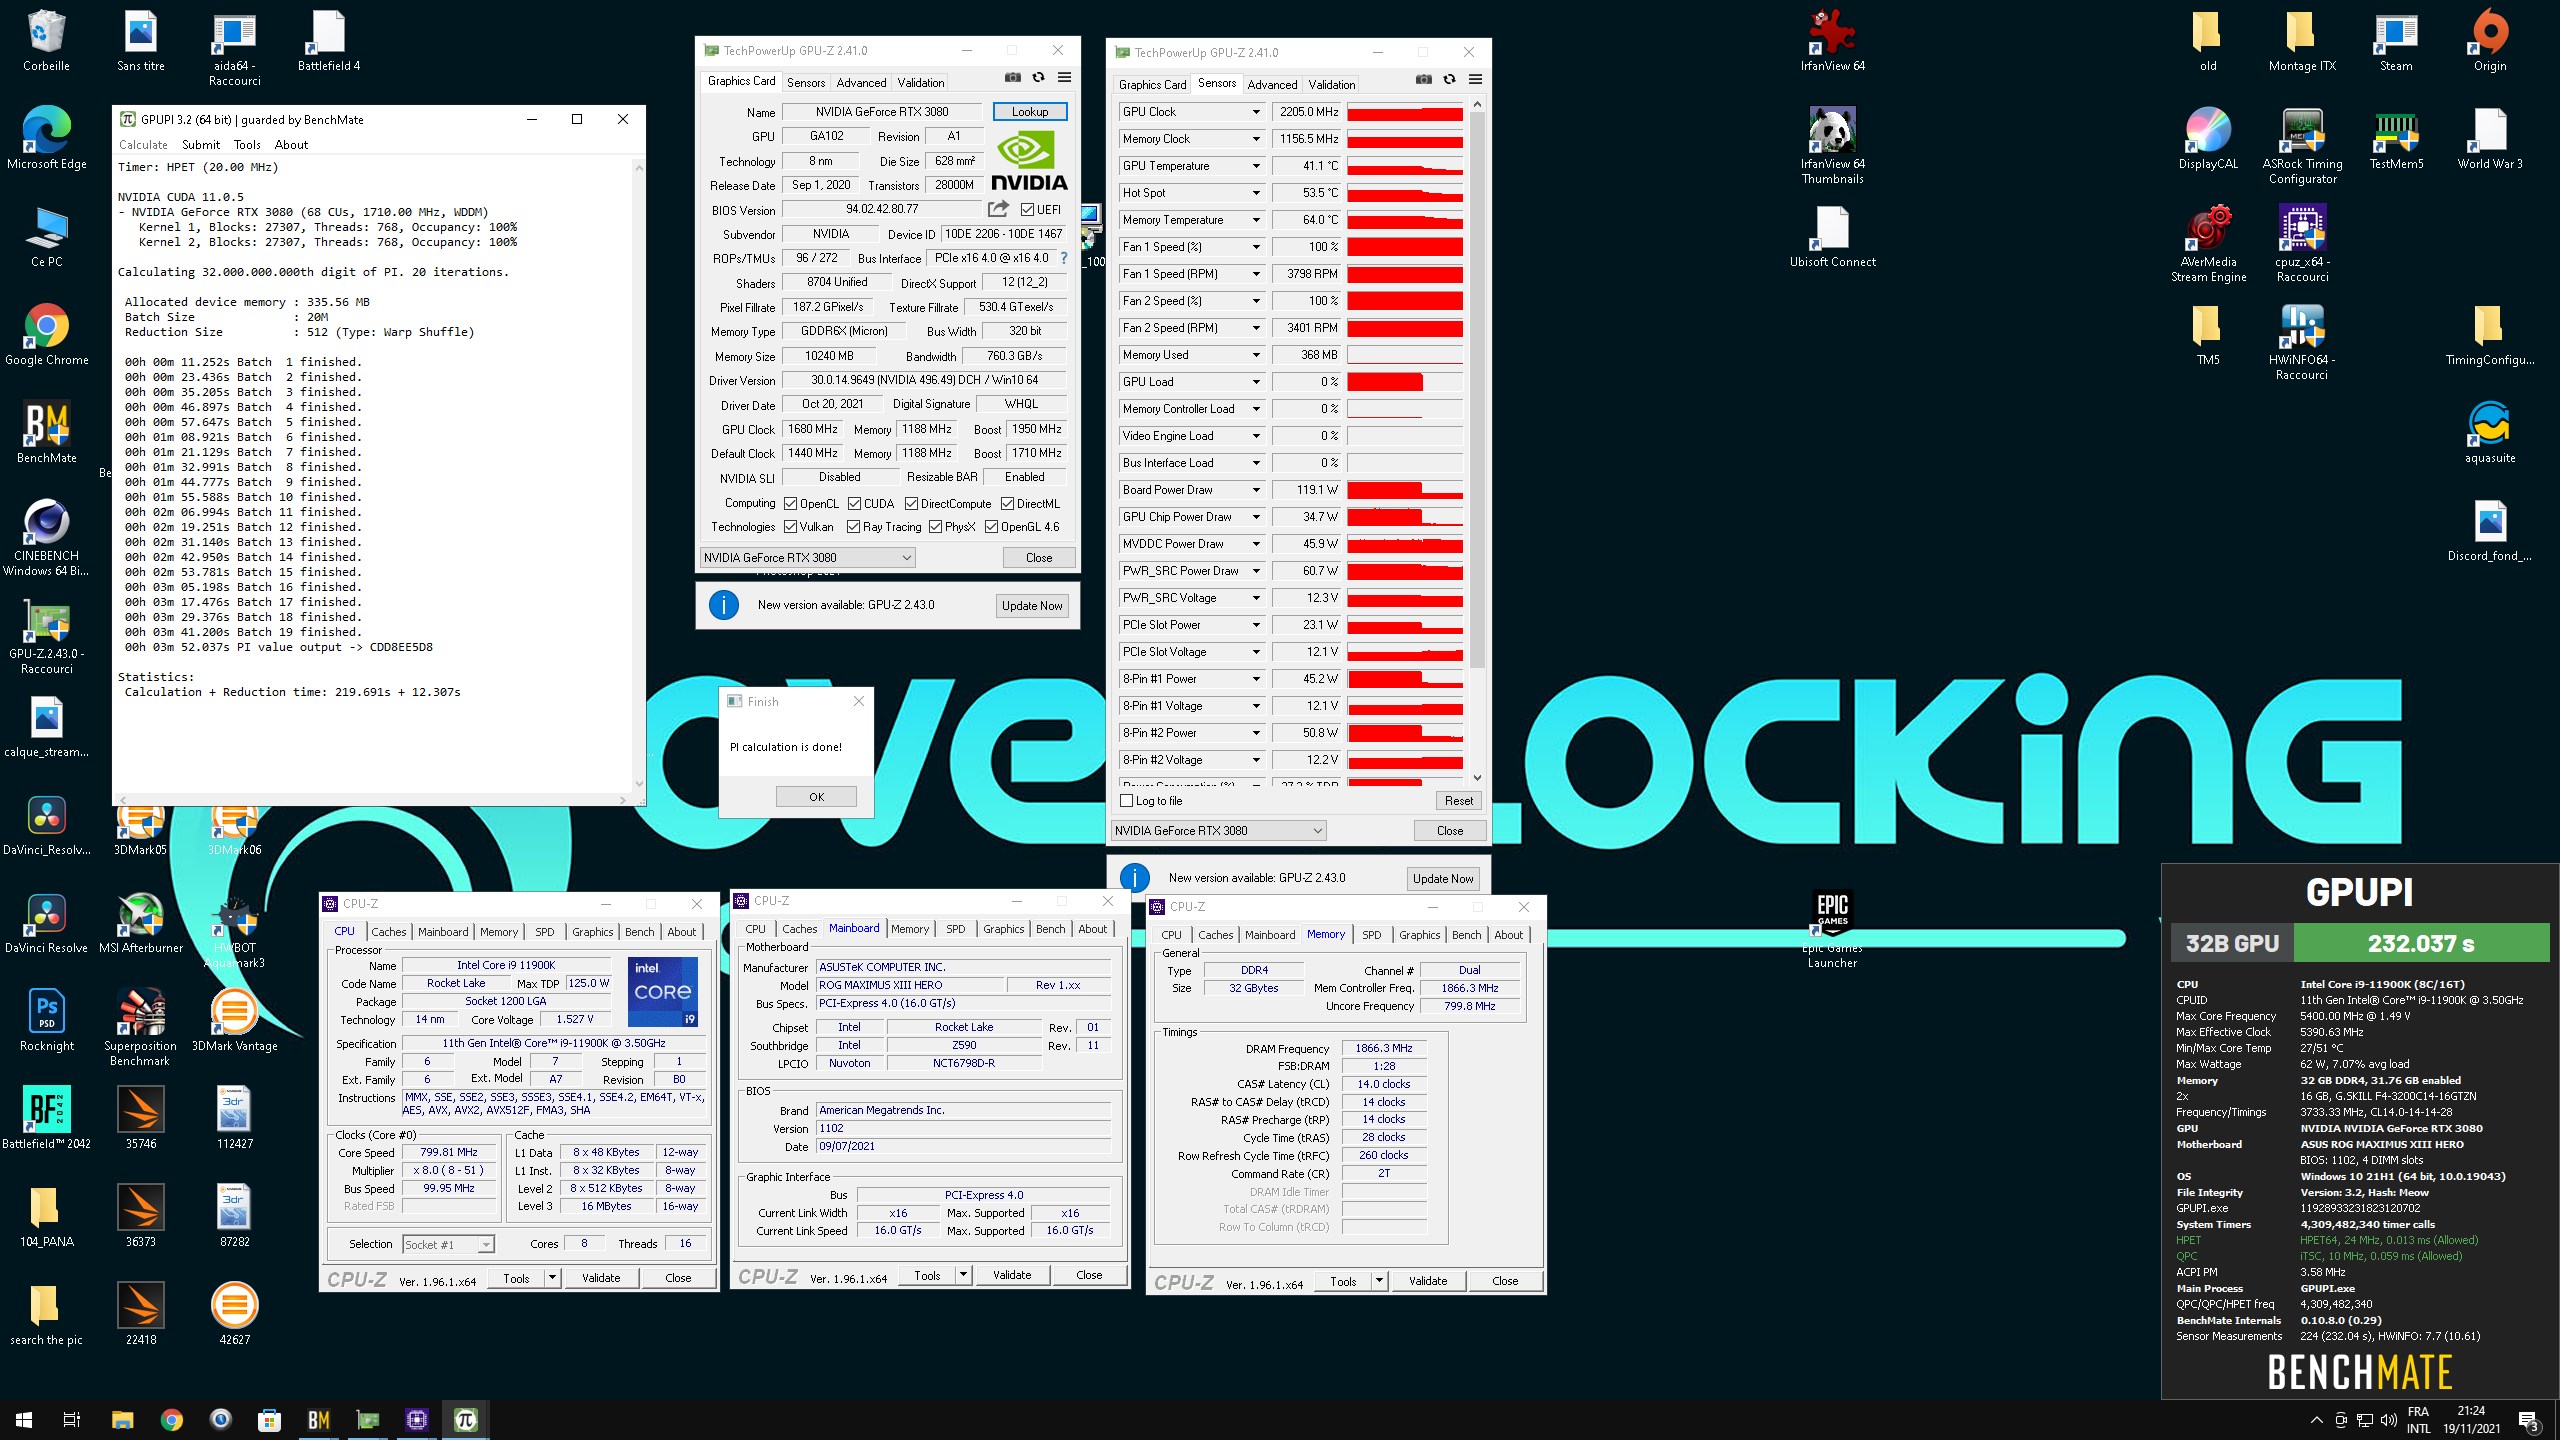Open Epic Games Launcher desktop icon
The width and height of the screenshot is (2560, 1440).
coord(1832,930)
